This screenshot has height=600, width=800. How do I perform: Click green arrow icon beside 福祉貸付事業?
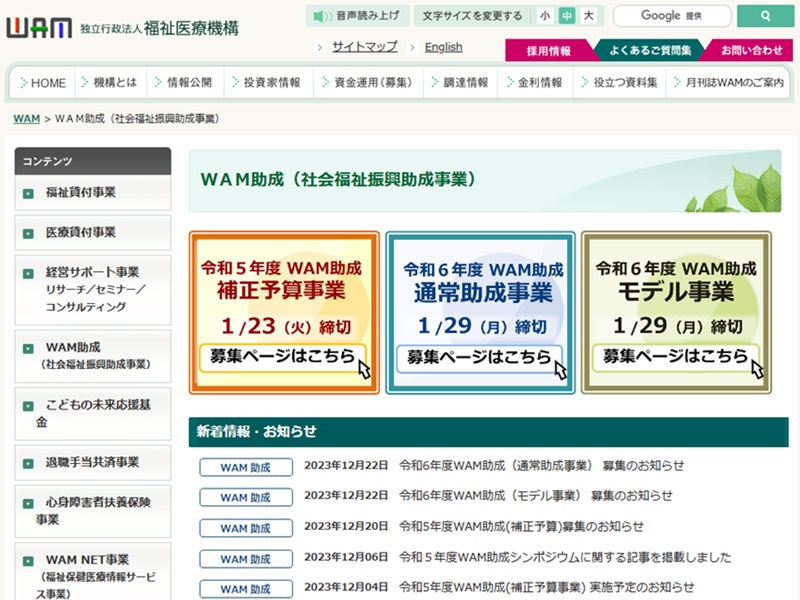29,193
